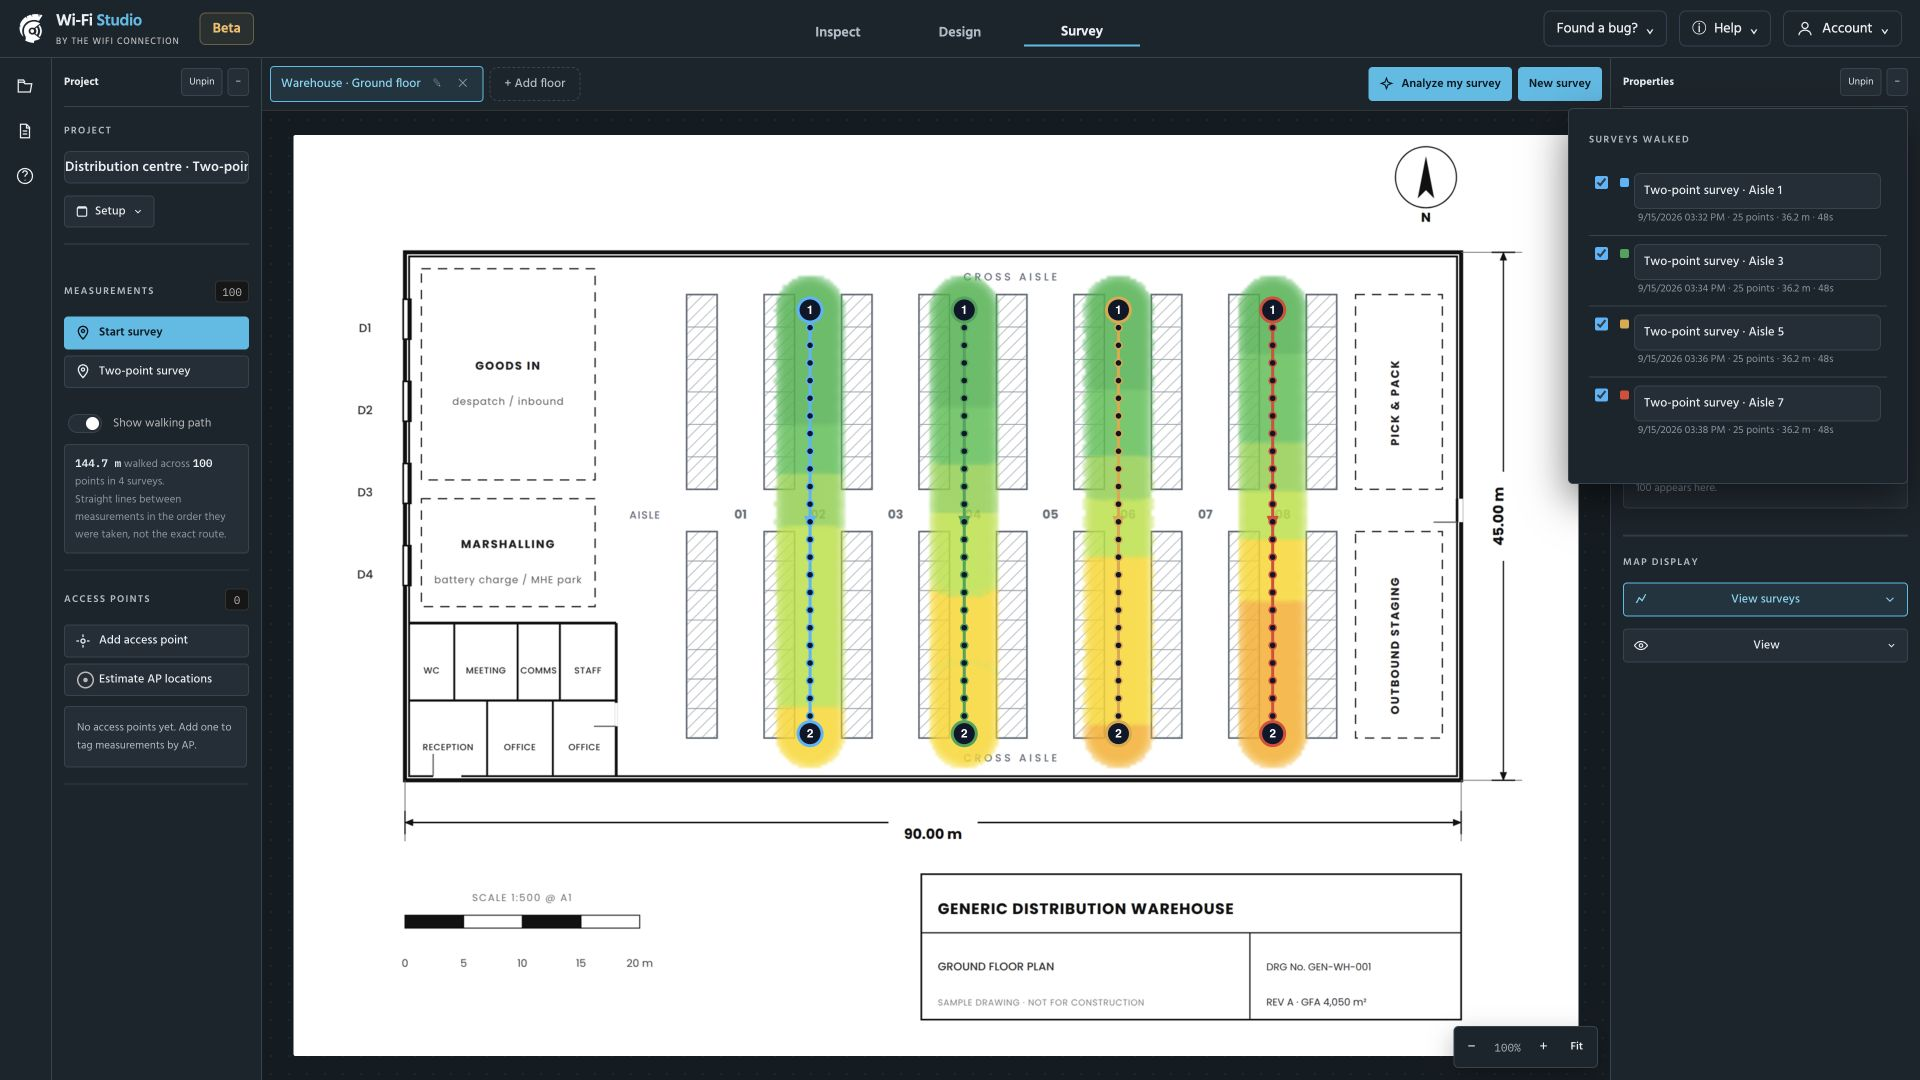1920x1080 pixels.
Task: Collapse the Properties panel with minus button
Action: pos(1897,82)
